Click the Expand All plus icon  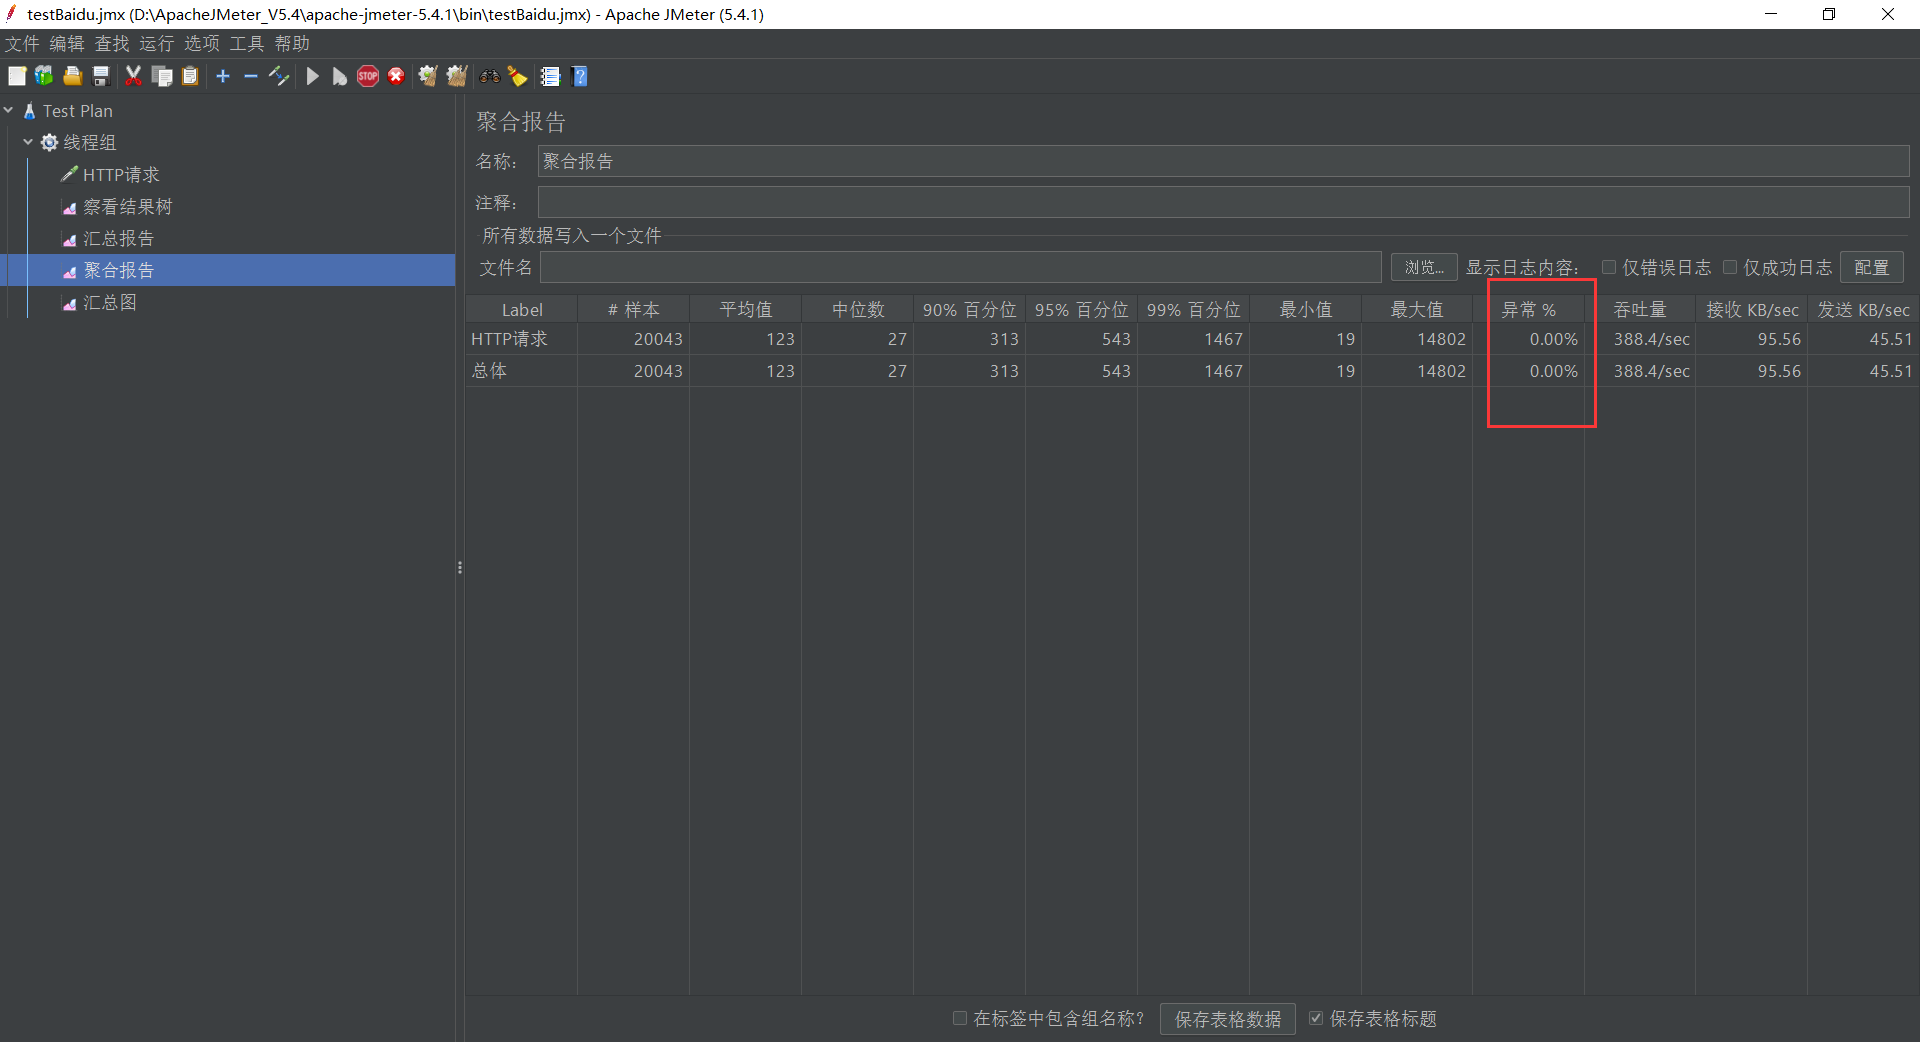pos(222,76)
